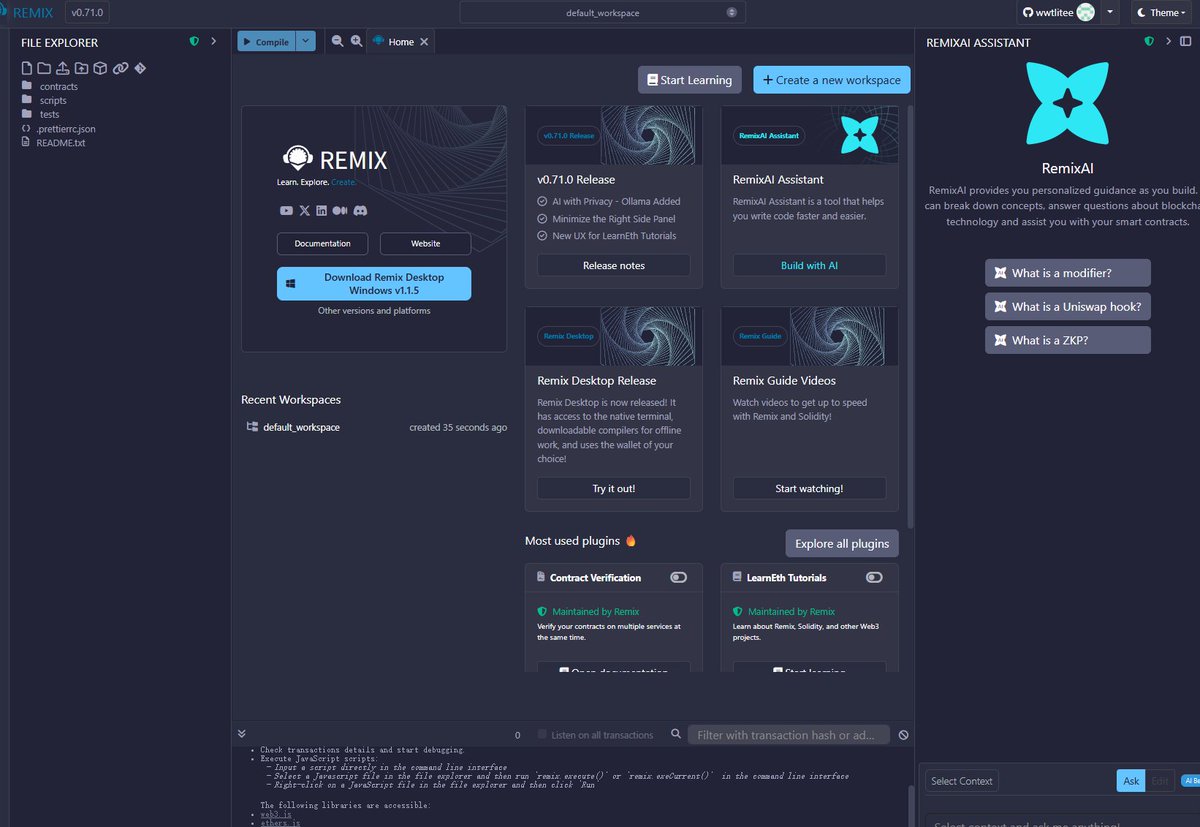
Task: Toggle the RemixAI side panel layout icon
Action: pyautogui.click(x=1187, y=42)
